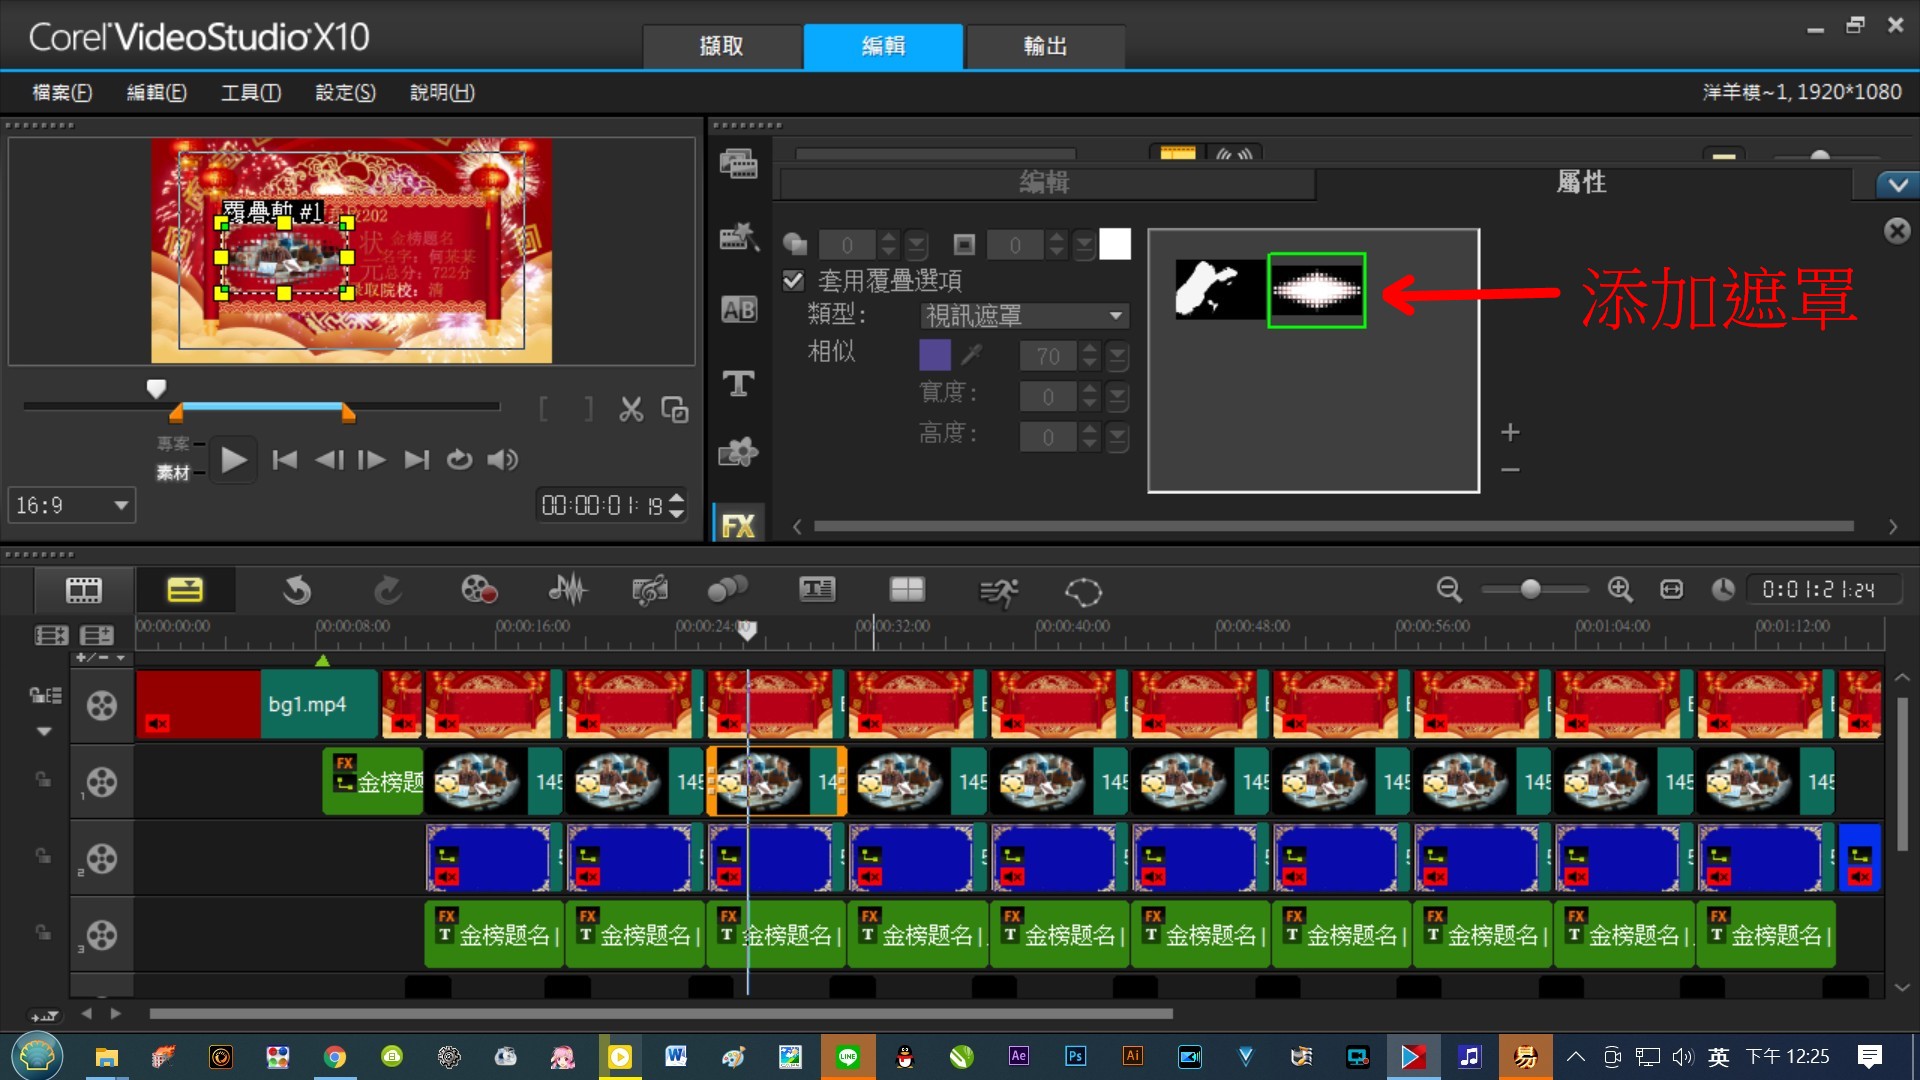The image size is (1920, 1080).
Task: Remove mask with minus button
Action: click(1510, 469)
